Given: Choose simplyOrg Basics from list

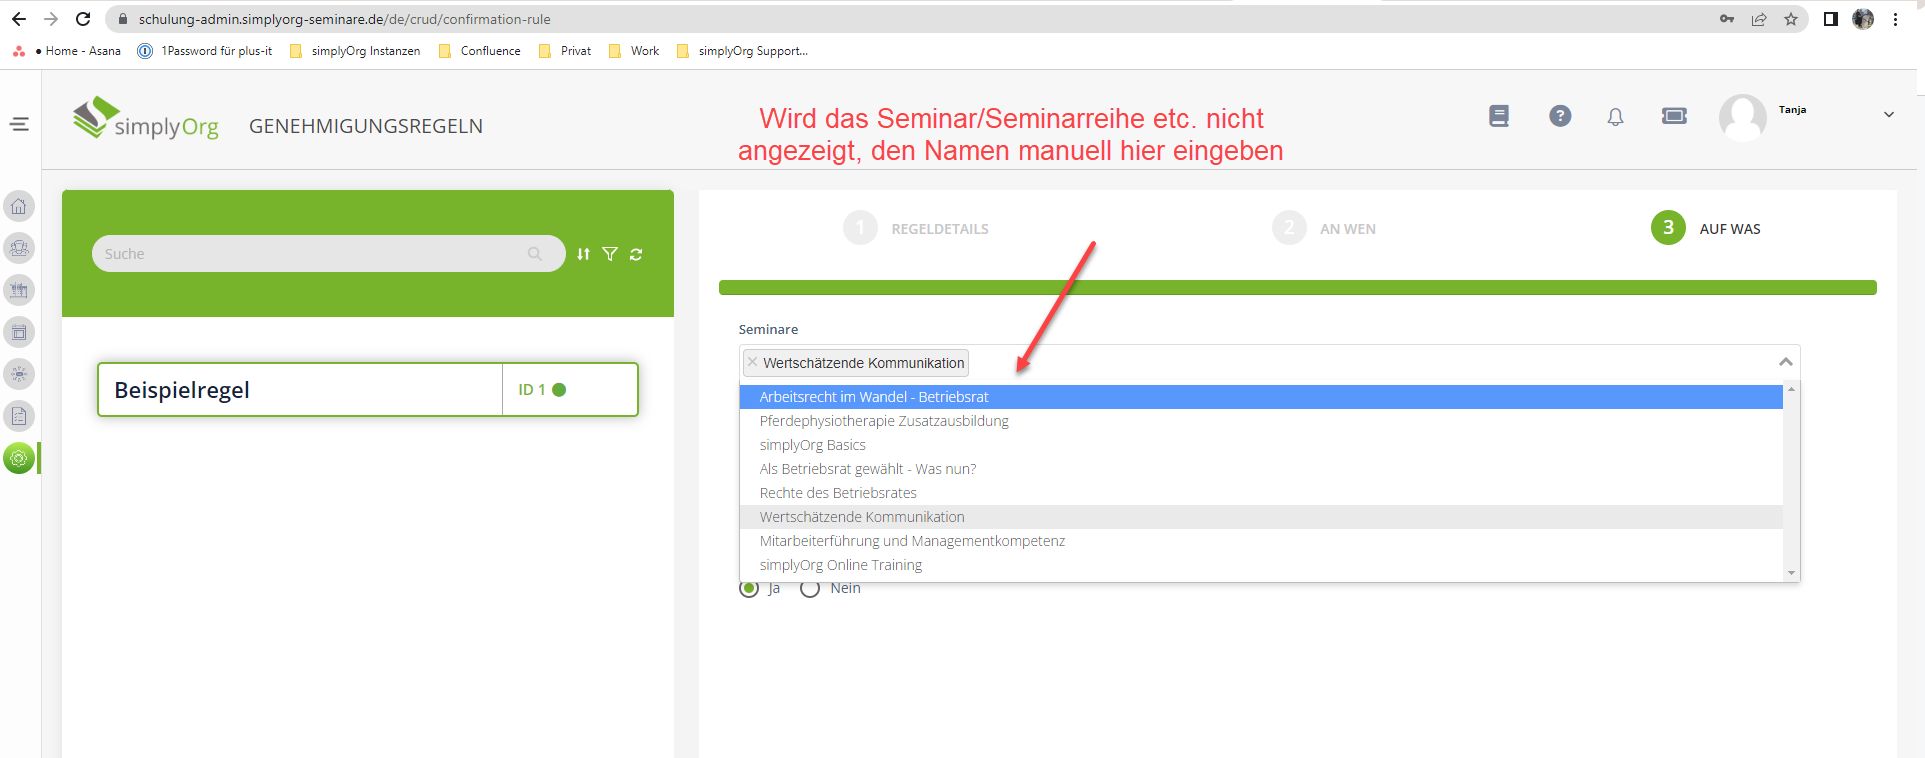Looking at the screenshot, I should coord(812,445).
